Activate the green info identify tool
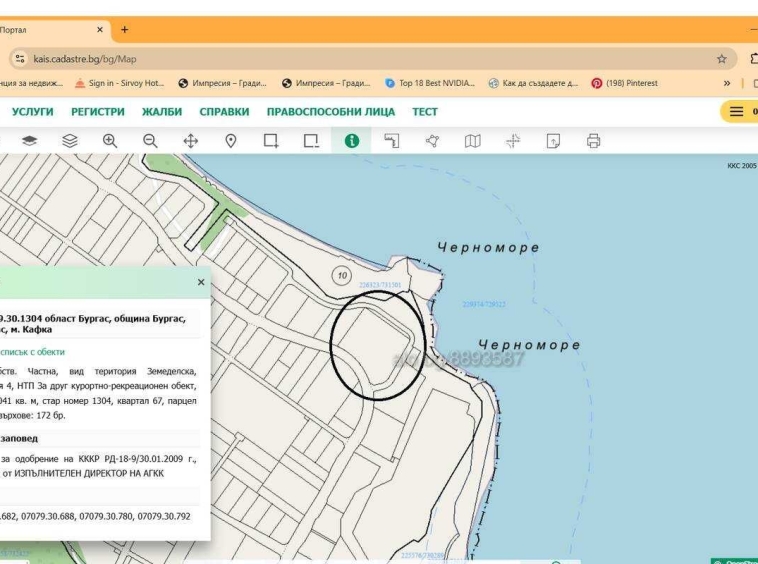The image size is (758, 564). click(x=351, y=142)
